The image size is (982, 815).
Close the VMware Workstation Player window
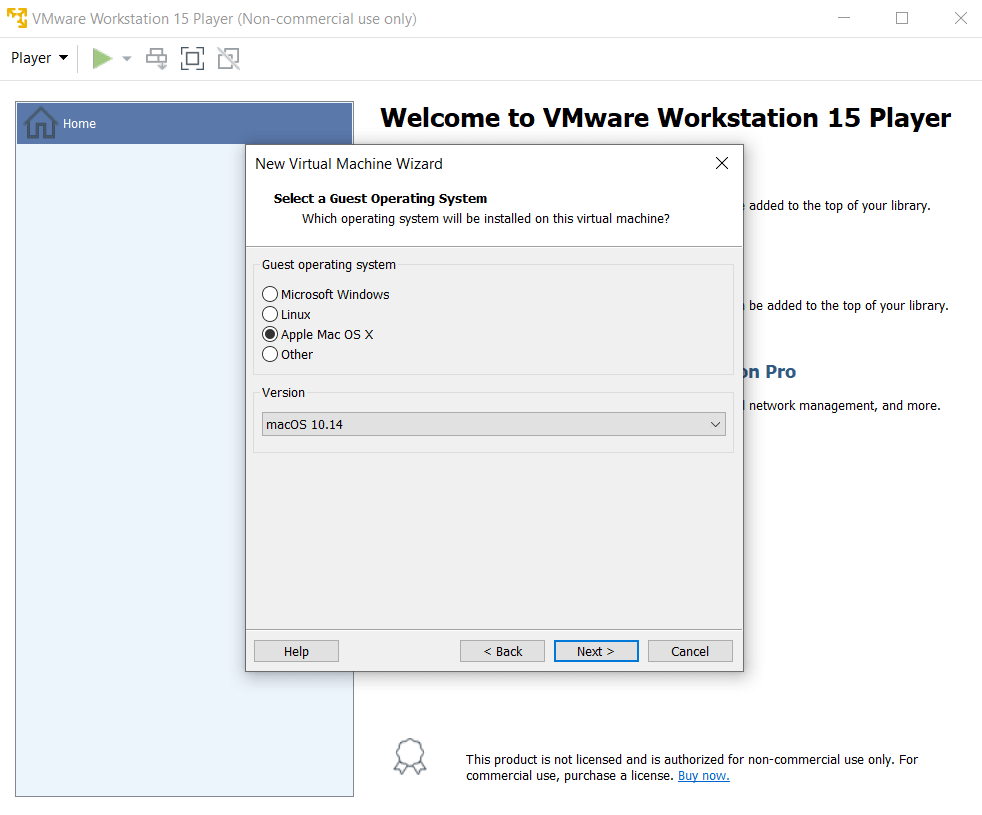point(961,18)
